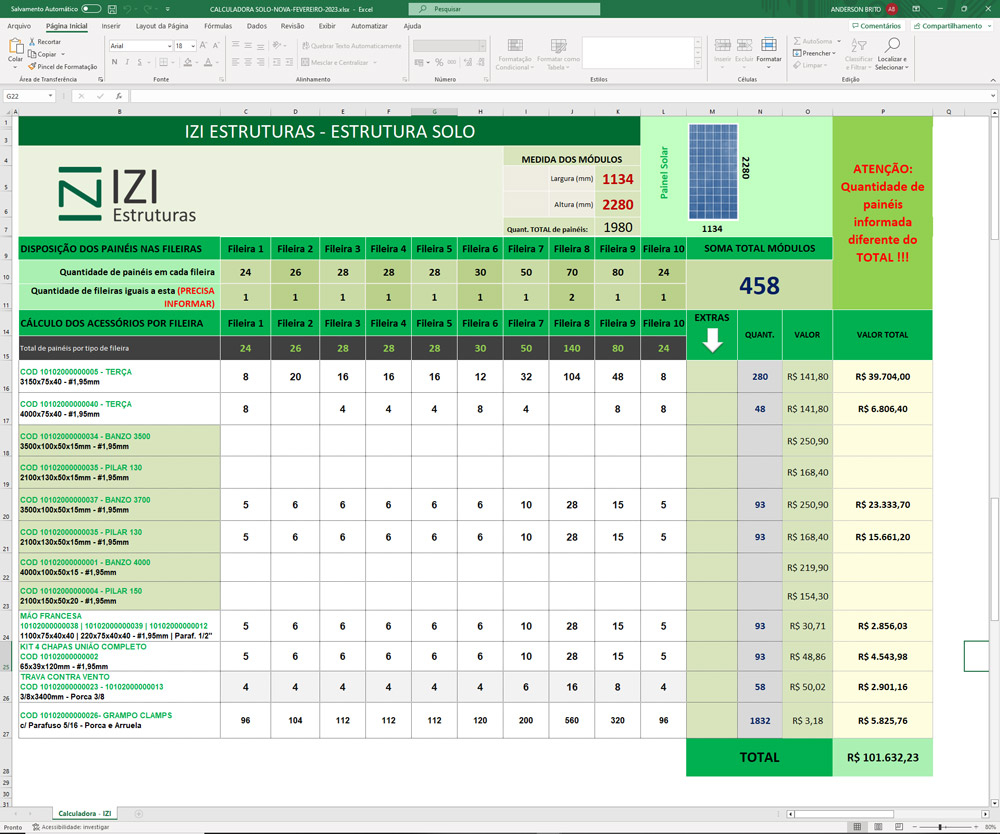Expand the formula bar
Viewport: 1000px width, 834px height.
[x=993, y=96]
